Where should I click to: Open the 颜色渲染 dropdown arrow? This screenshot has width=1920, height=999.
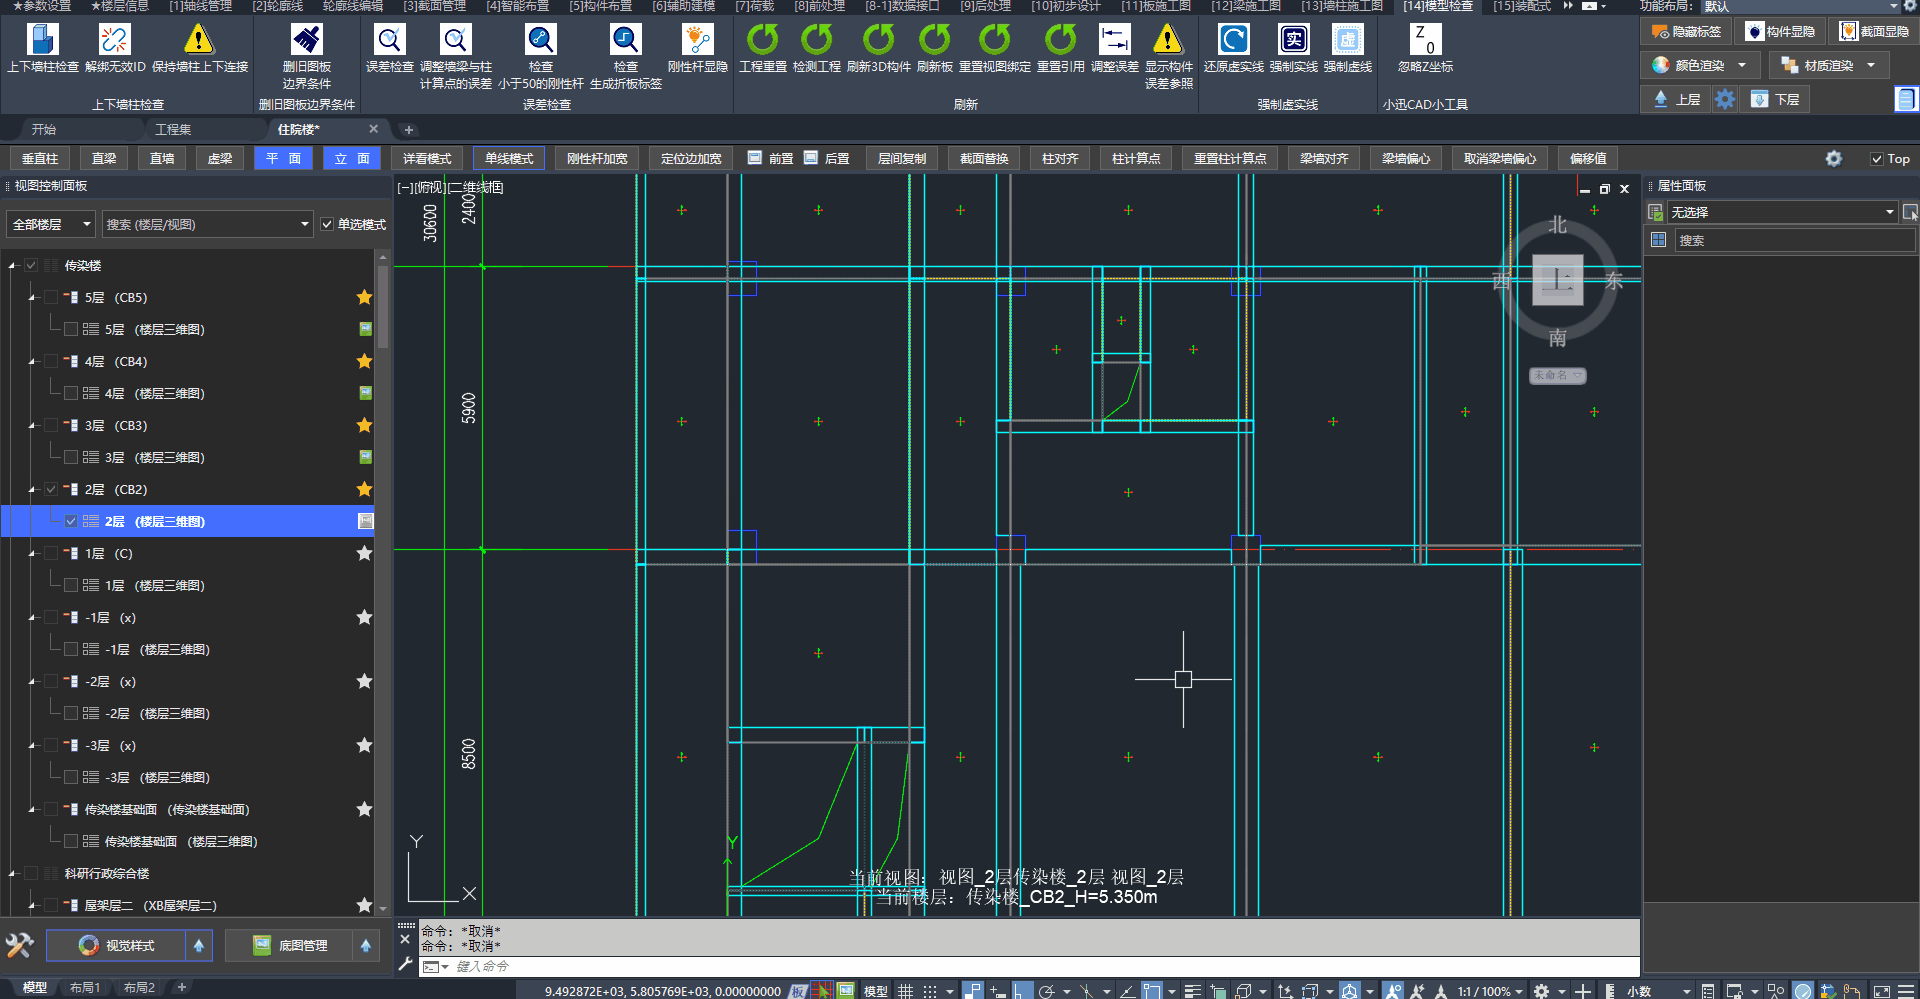coord(1742,66)
